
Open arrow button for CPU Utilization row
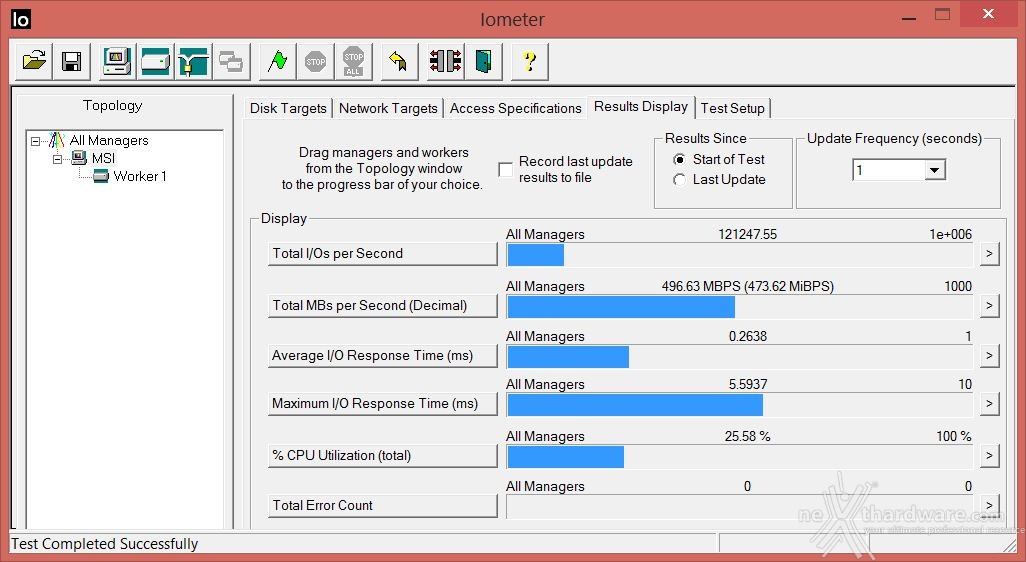pyautogui.click(x=989, y=455)
